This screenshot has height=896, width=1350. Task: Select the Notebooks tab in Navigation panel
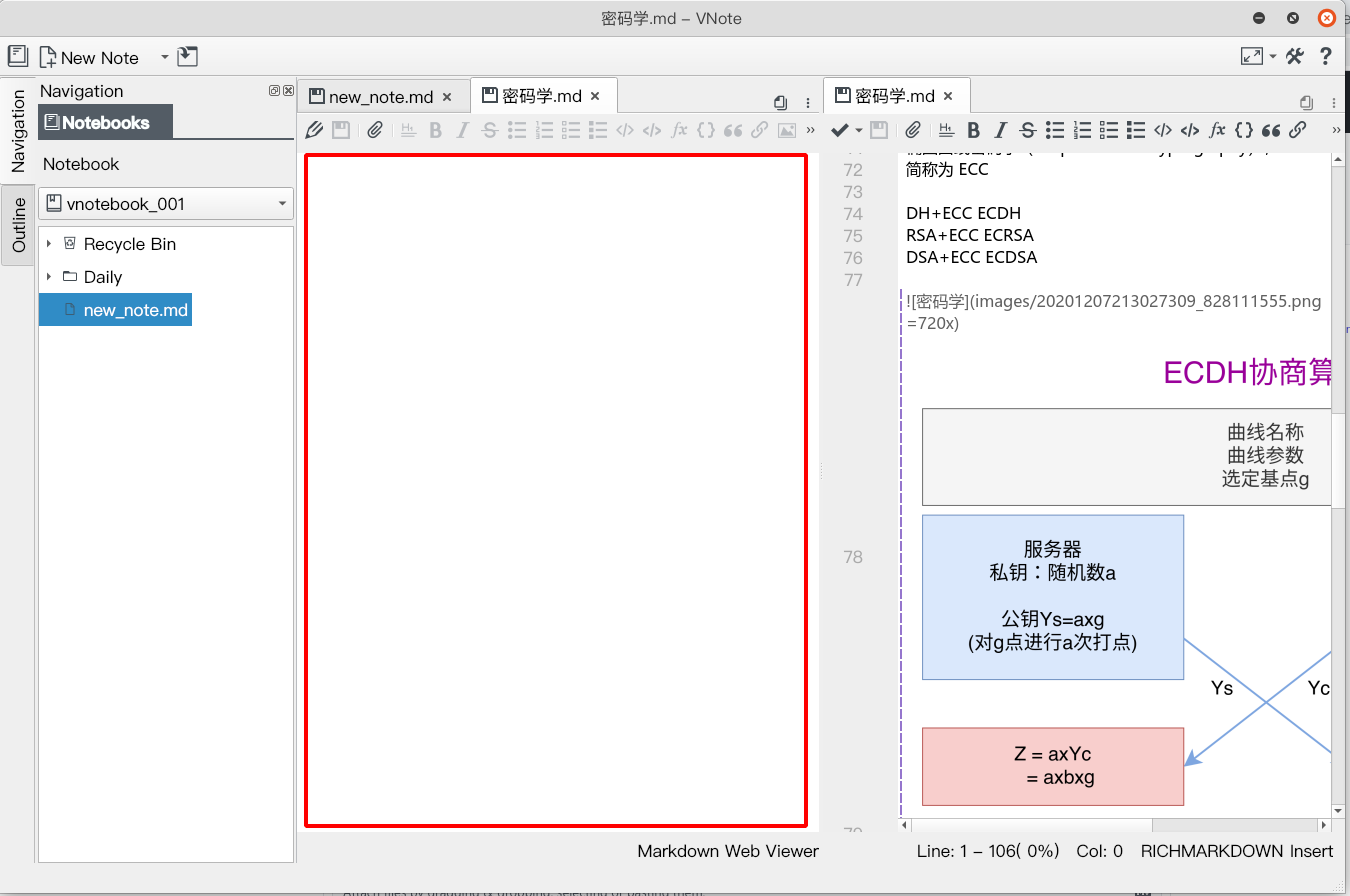[x=105, y=123]
